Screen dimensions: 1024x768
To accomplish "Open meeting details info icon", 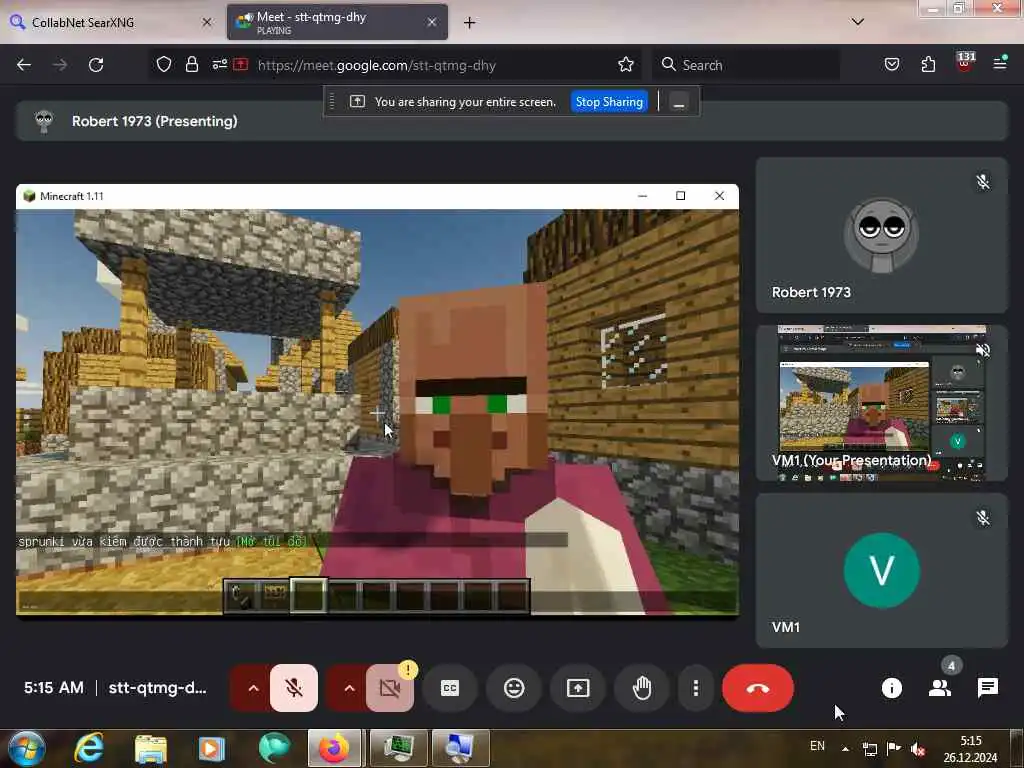I will click(891, 688).
